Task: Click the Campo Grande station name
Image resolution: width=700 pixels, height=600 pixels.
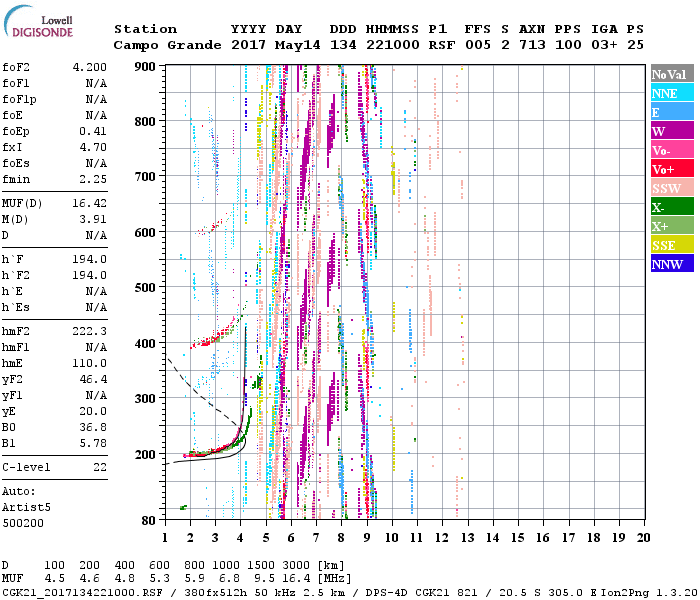Action: (167, 45)
